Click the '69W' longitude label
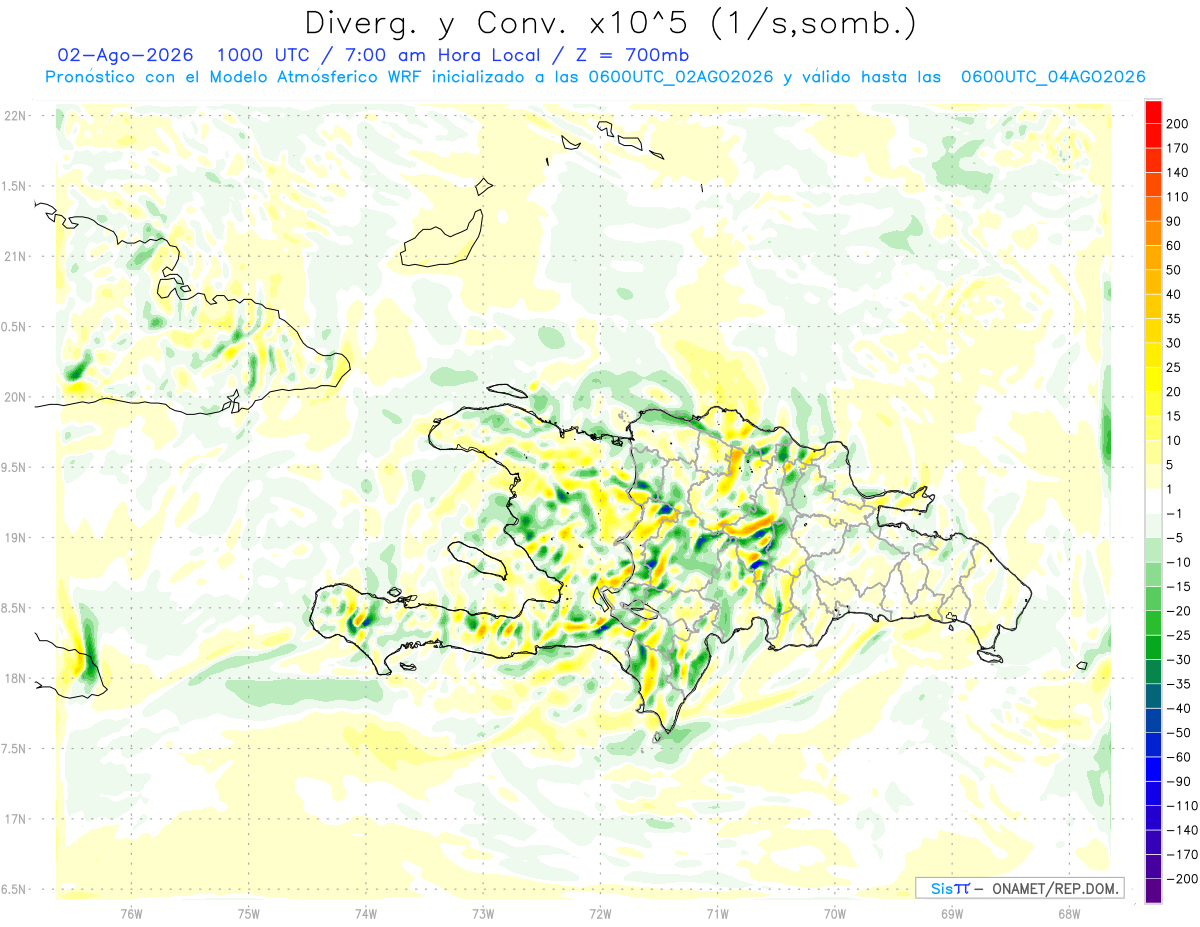Viewport: 1200px width, 927px height. (952, 914)
